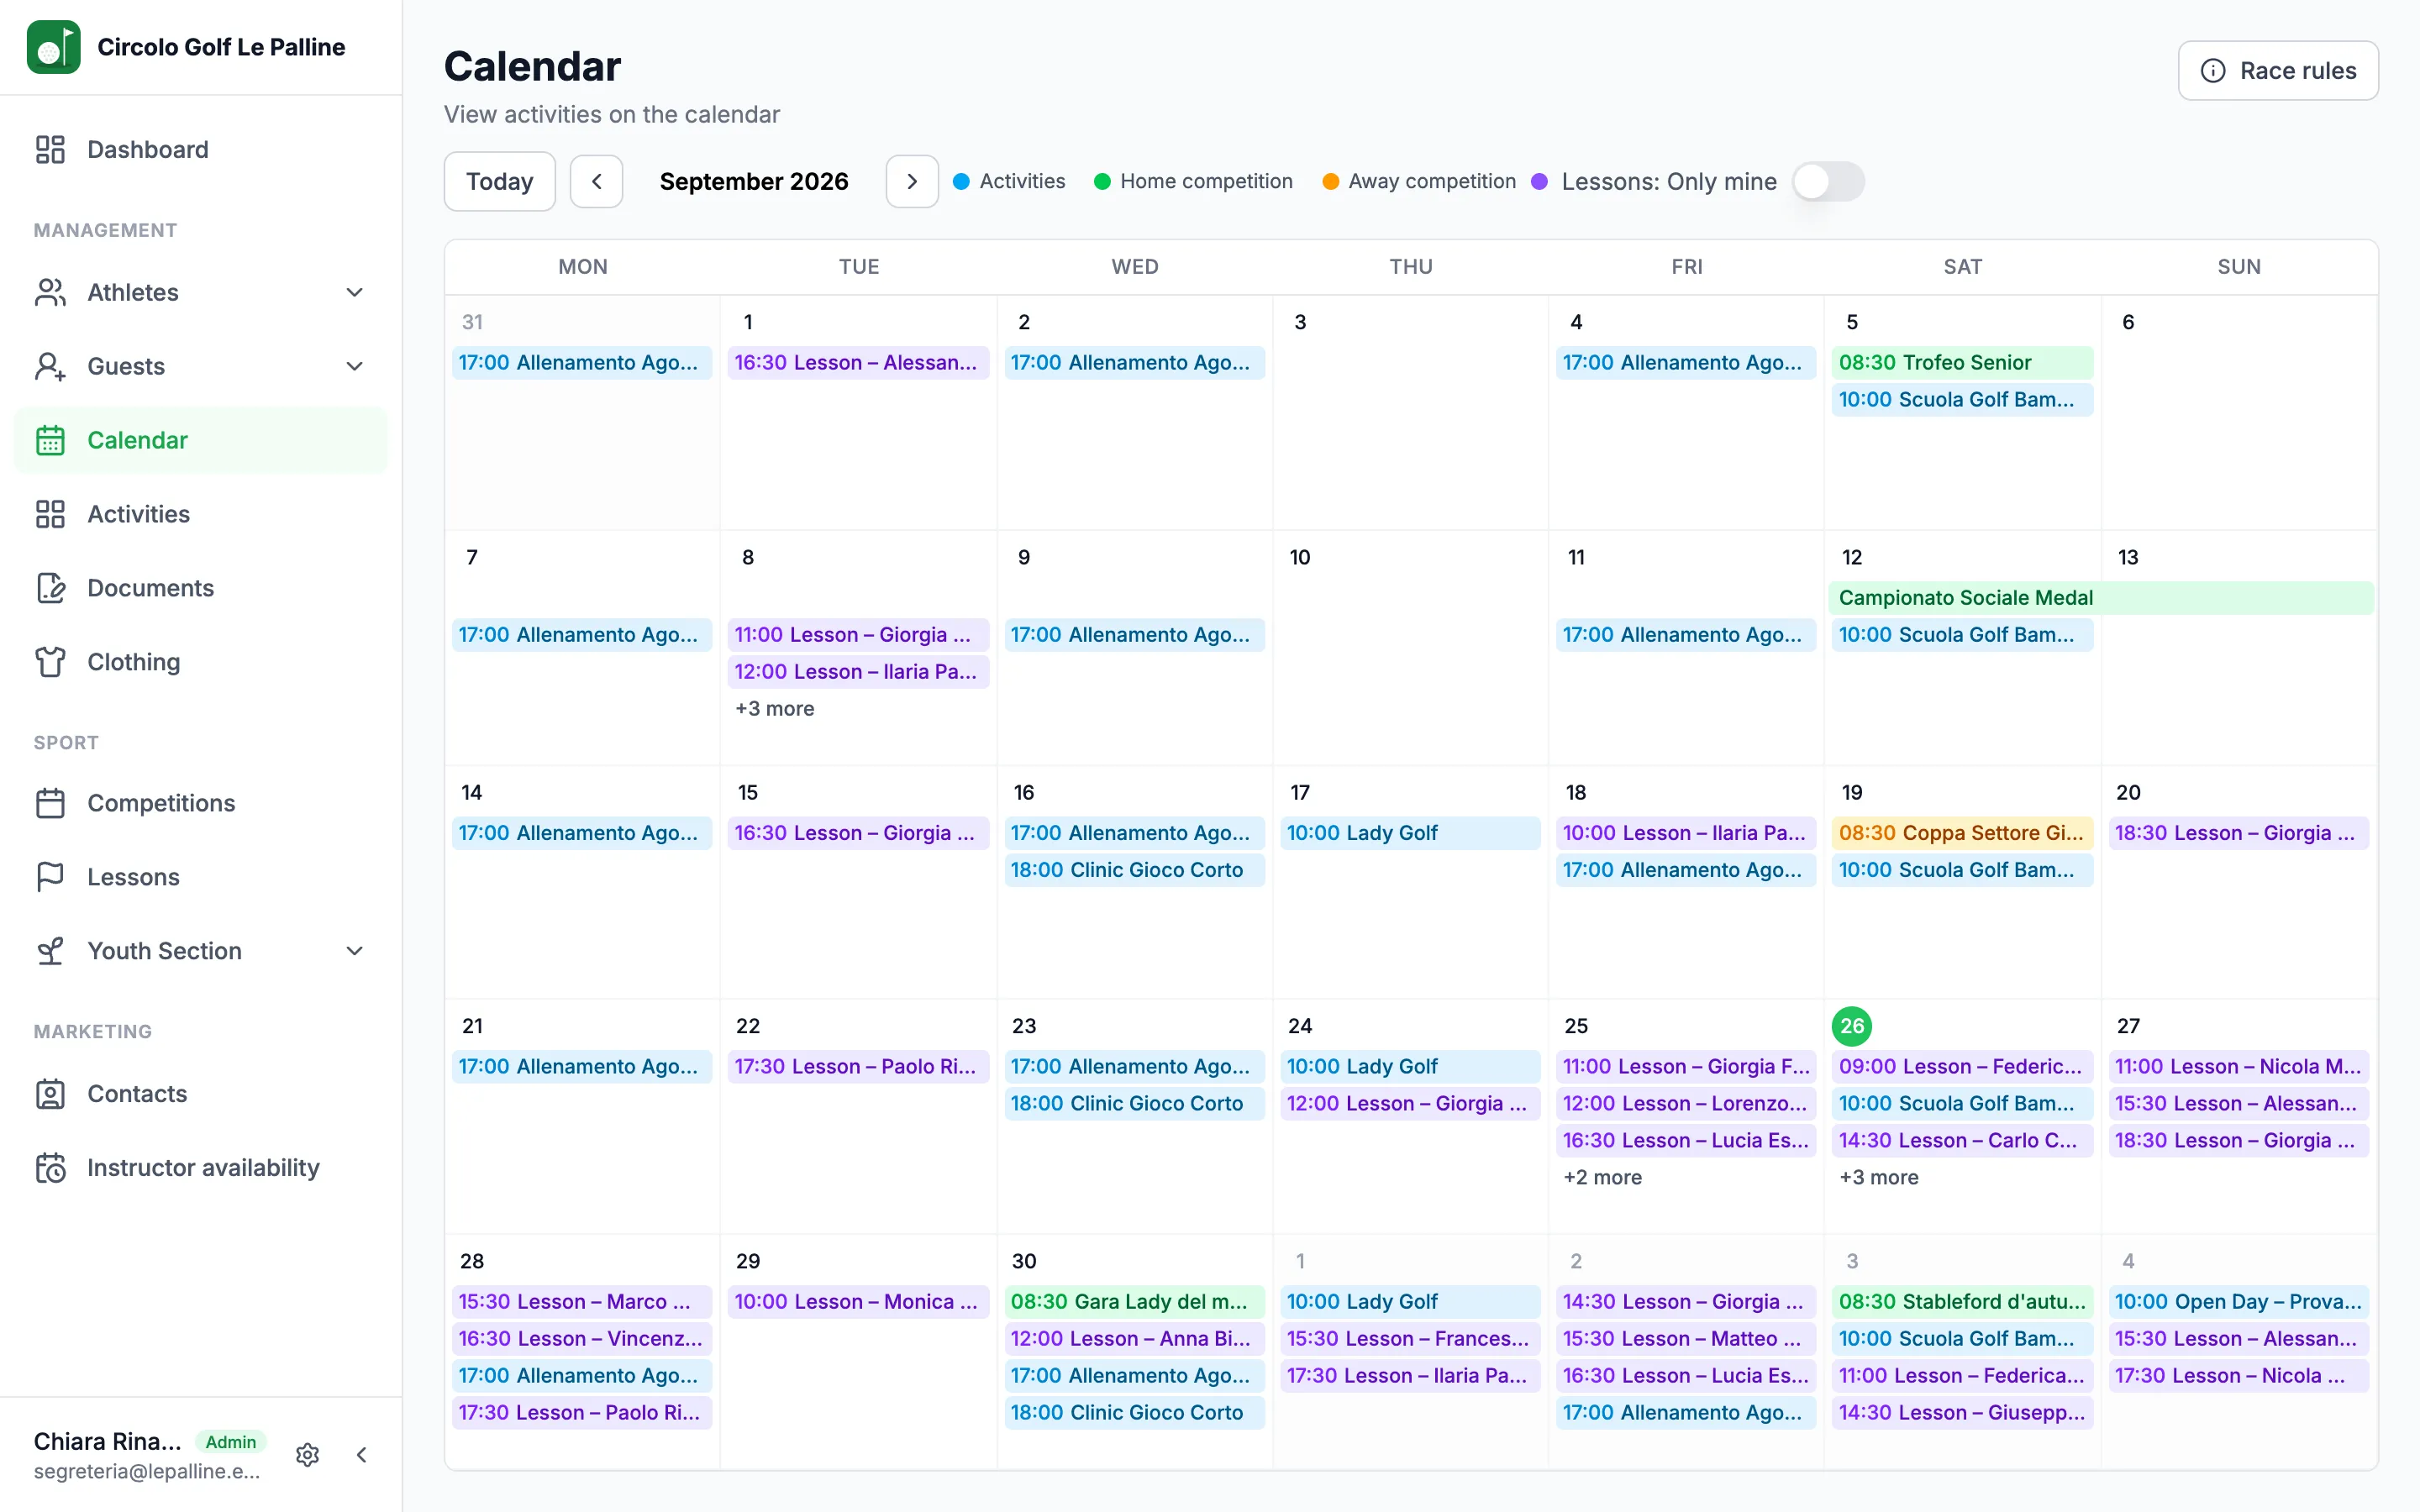Open 10:00 Lady Golf on the 17th

(1410, 833)
